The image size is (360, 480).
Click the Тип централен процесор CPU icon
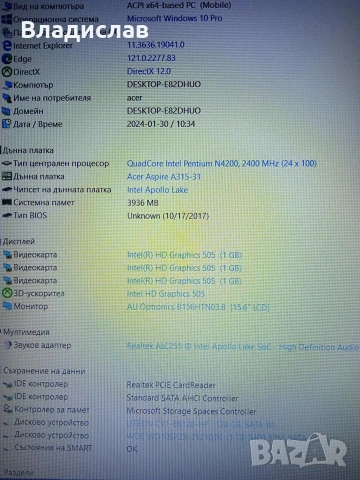[x=7, y=163]
